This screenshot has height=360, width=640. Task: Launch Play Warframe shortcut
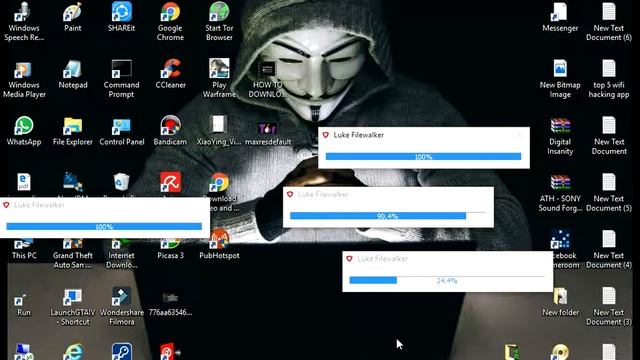[219, 79]
